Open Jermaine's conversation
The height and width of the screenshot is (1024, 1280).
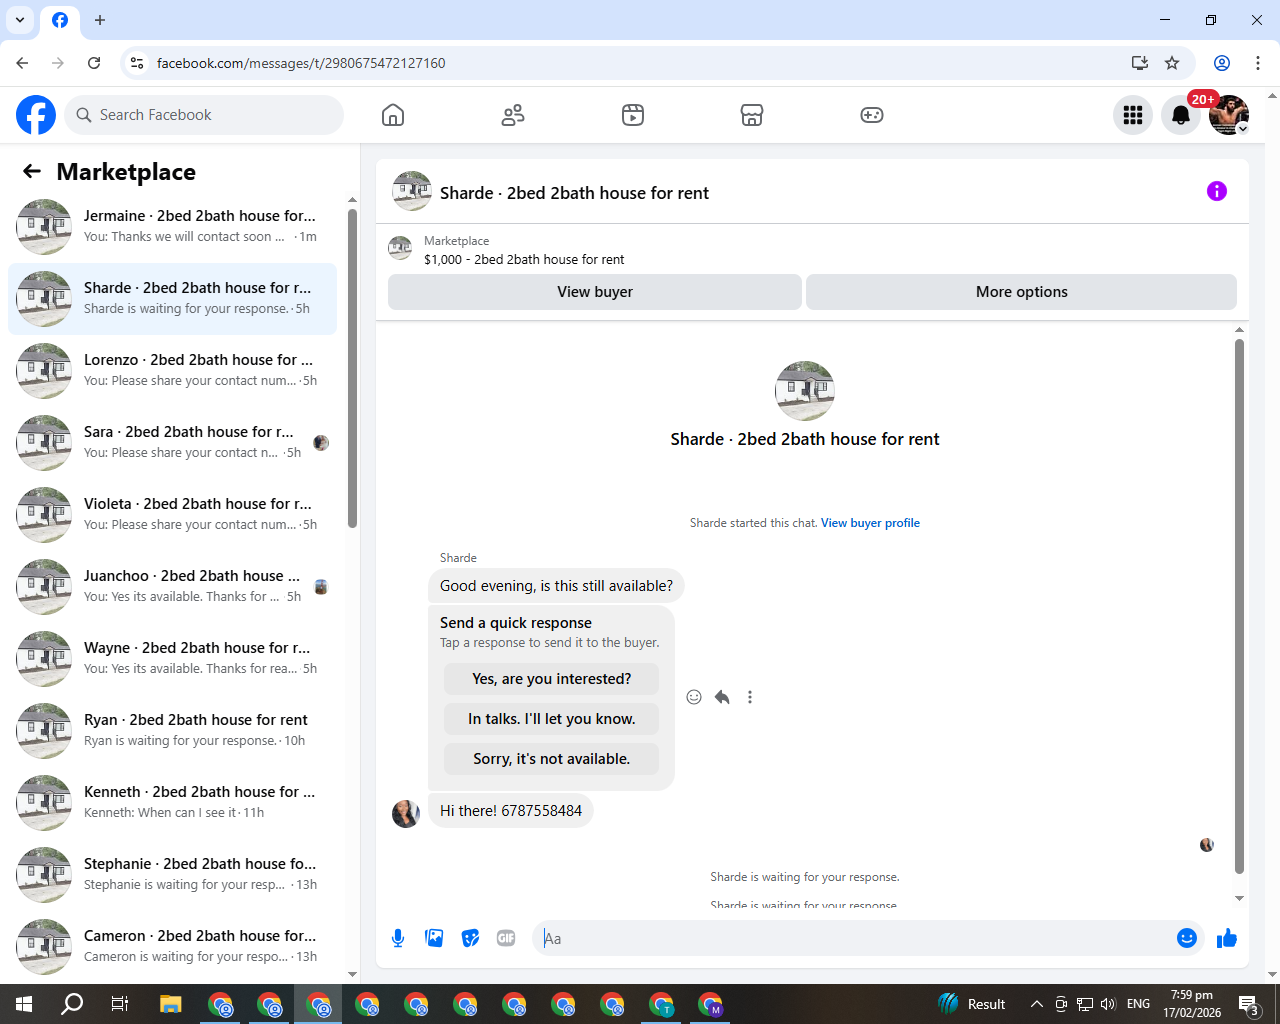172,227
